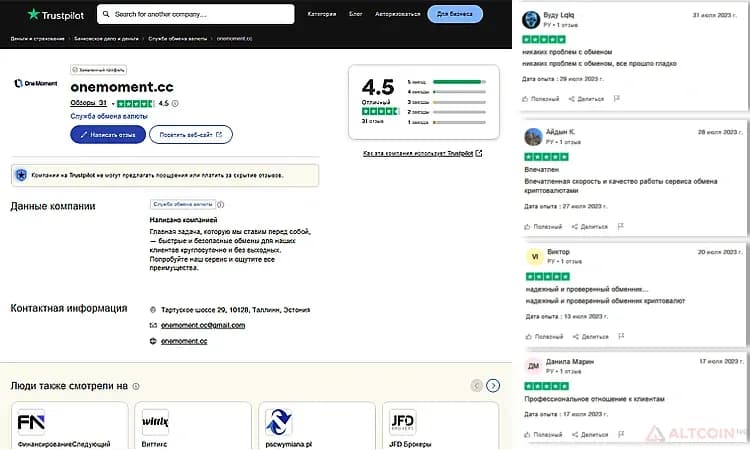
Task: Open the Банковское дело и деньги breadcrumb
Action: 106,38
